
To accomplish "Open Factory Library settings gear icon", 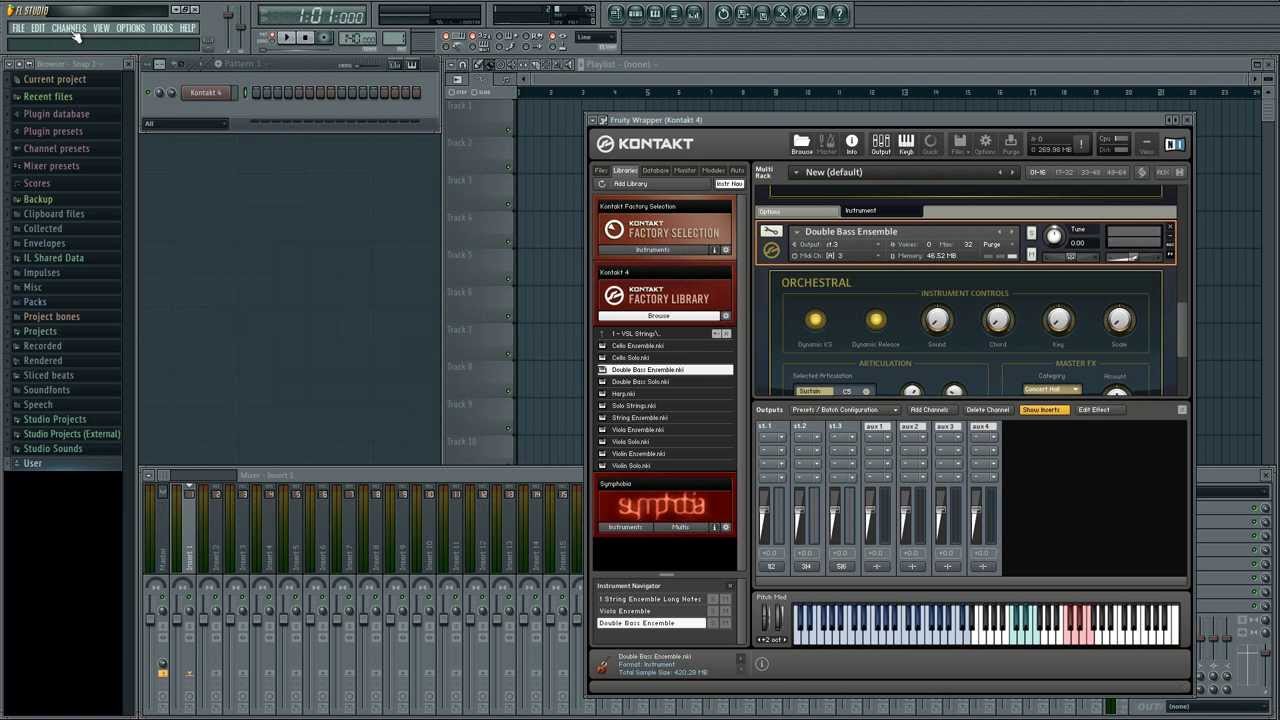I will (726, 316).
